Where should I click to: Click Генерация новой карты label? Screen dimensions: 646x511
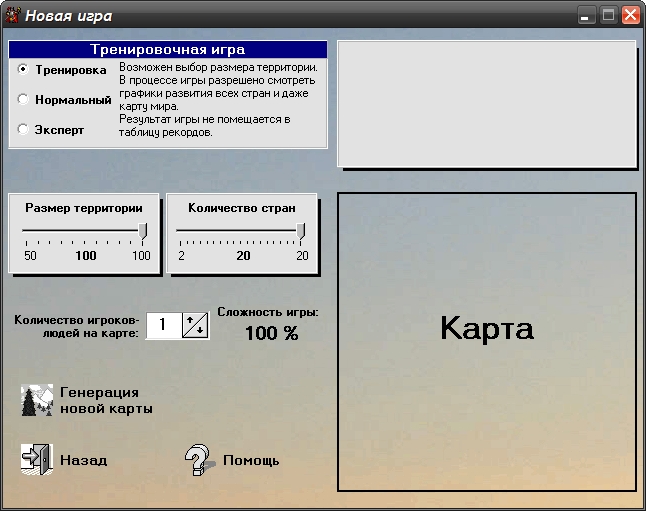pyautogui.click(x=106, y=400)
